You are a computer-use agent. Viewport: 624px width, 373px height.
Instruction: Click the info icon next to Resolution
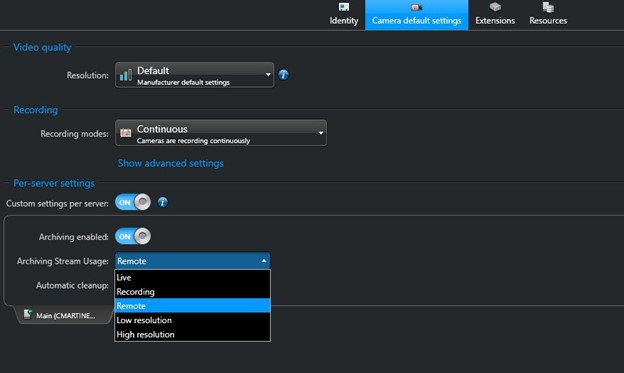tap(283, 75)
